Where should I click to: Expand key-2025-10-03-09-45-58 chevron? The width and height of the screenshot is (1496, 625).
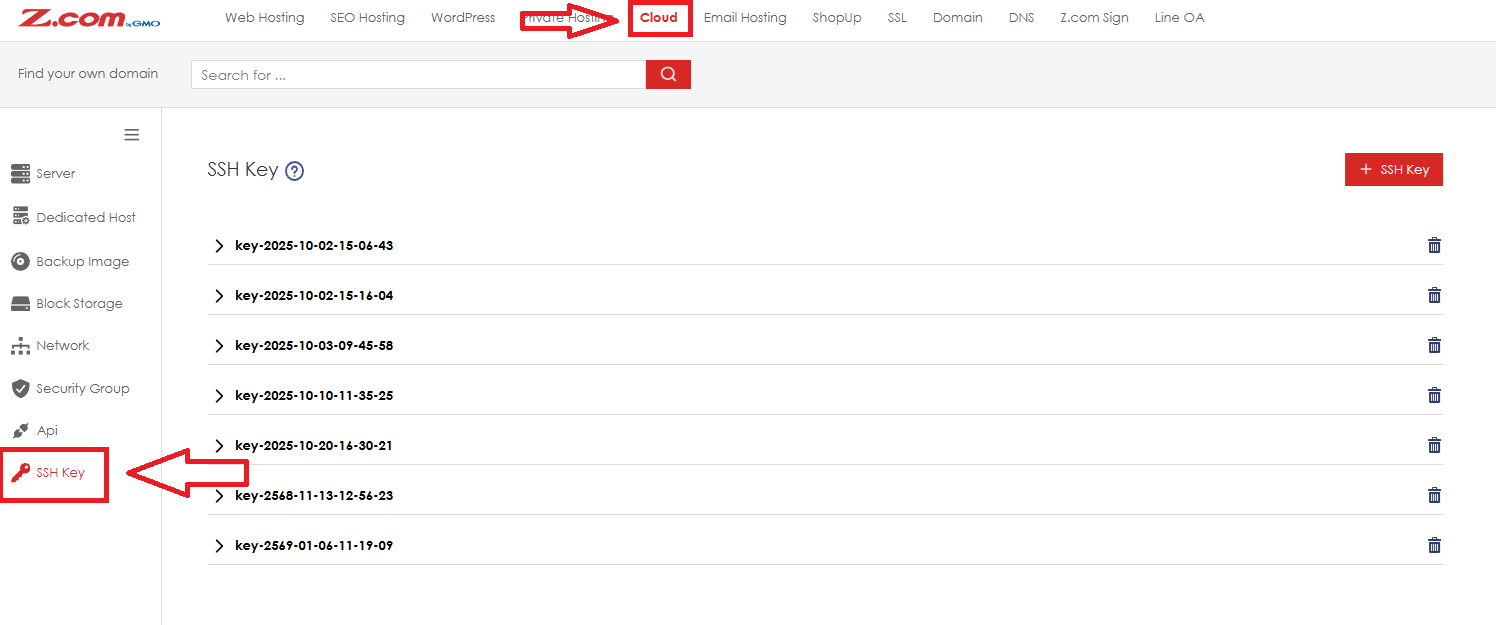click(x=219, y=346)
